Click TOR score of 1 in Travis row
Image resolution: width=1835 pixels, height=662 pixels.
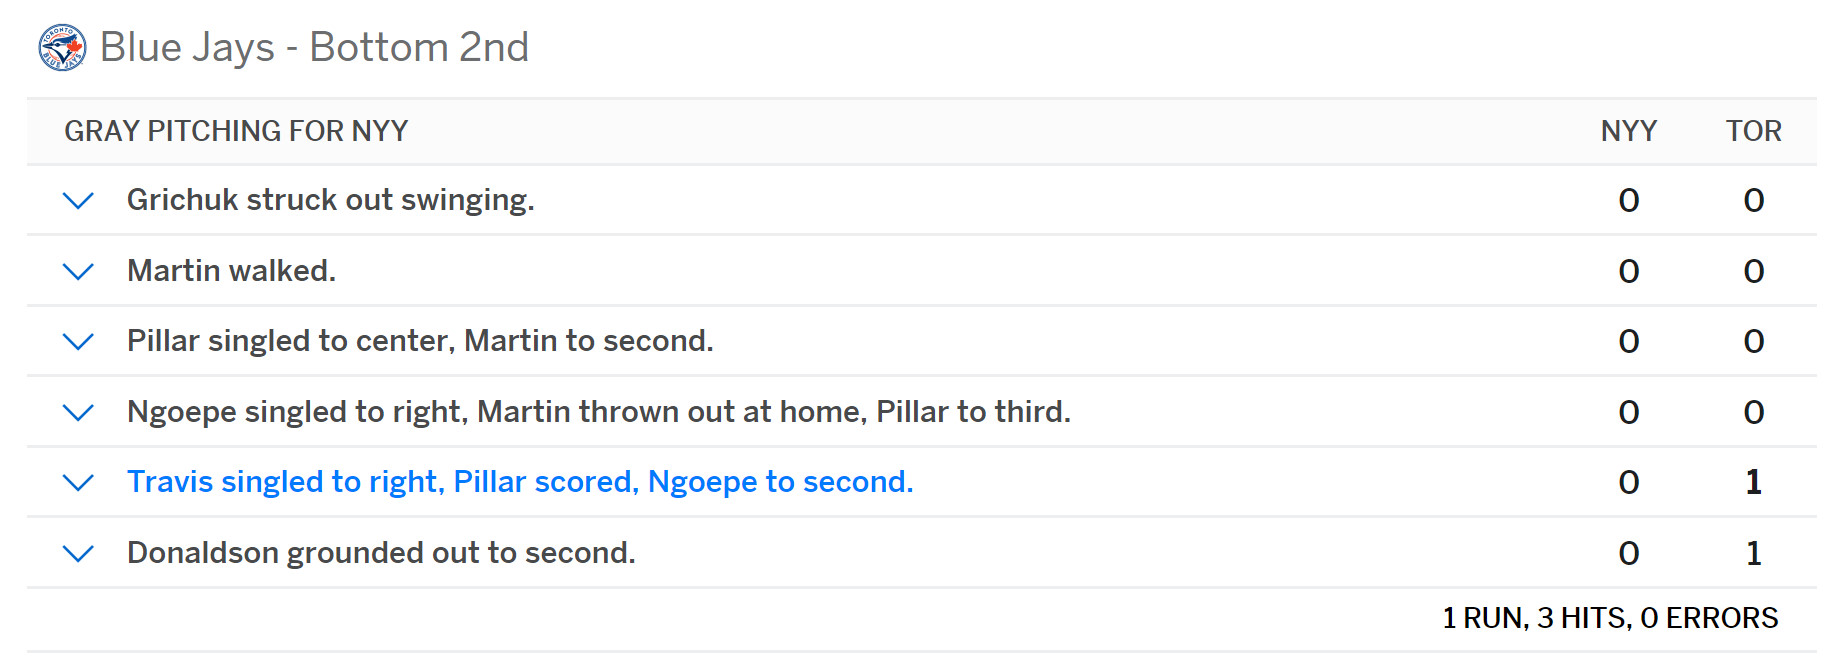(1754, 482)
